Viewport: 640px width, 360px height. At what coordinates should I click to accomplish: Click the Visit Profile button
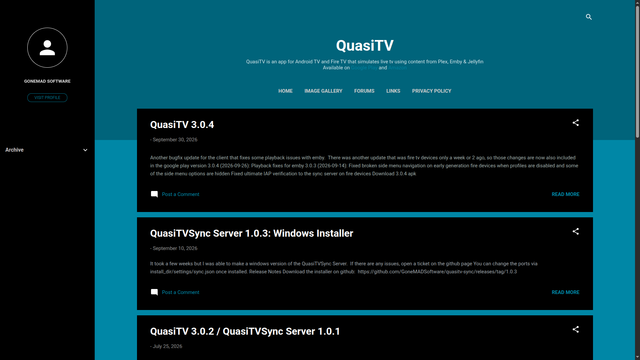[x=47, y=98]
